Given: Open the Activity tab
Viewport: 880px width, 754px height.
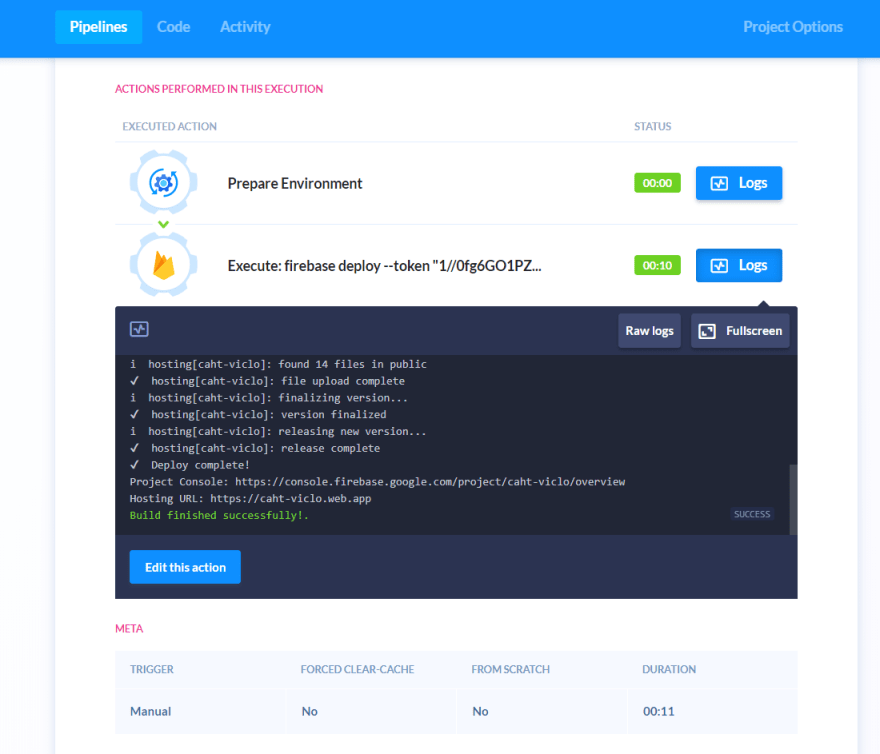Looking at the screenshot, I should tap(245, 27).
